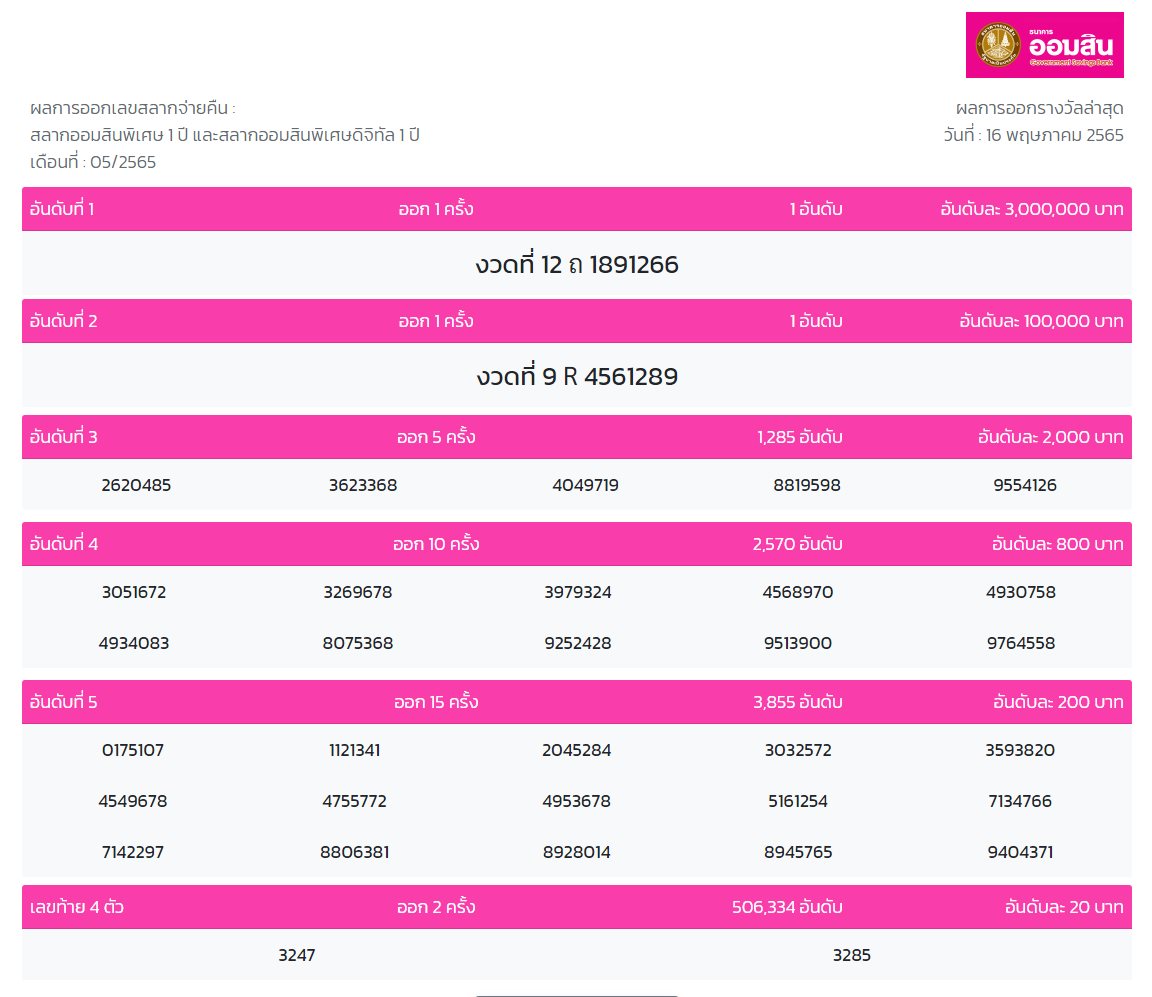Click the อันดับที่ 3 header label

(x=63, y=437)
